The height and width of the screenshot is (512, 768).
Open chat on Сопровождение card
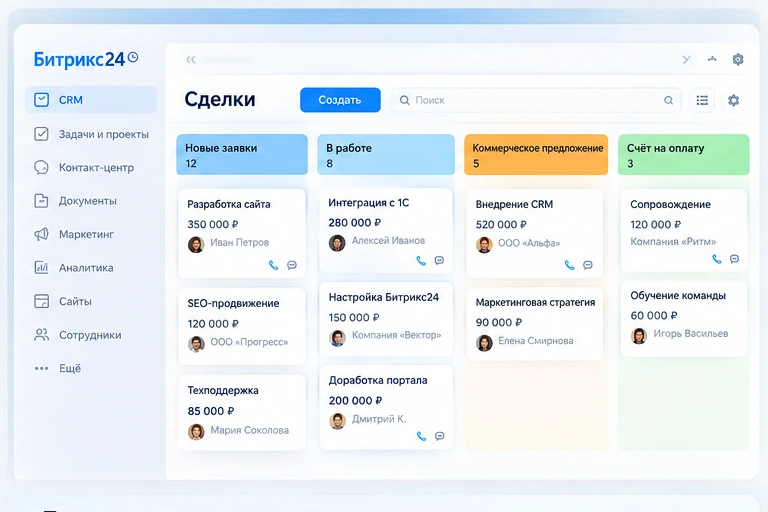pos(734,259)
